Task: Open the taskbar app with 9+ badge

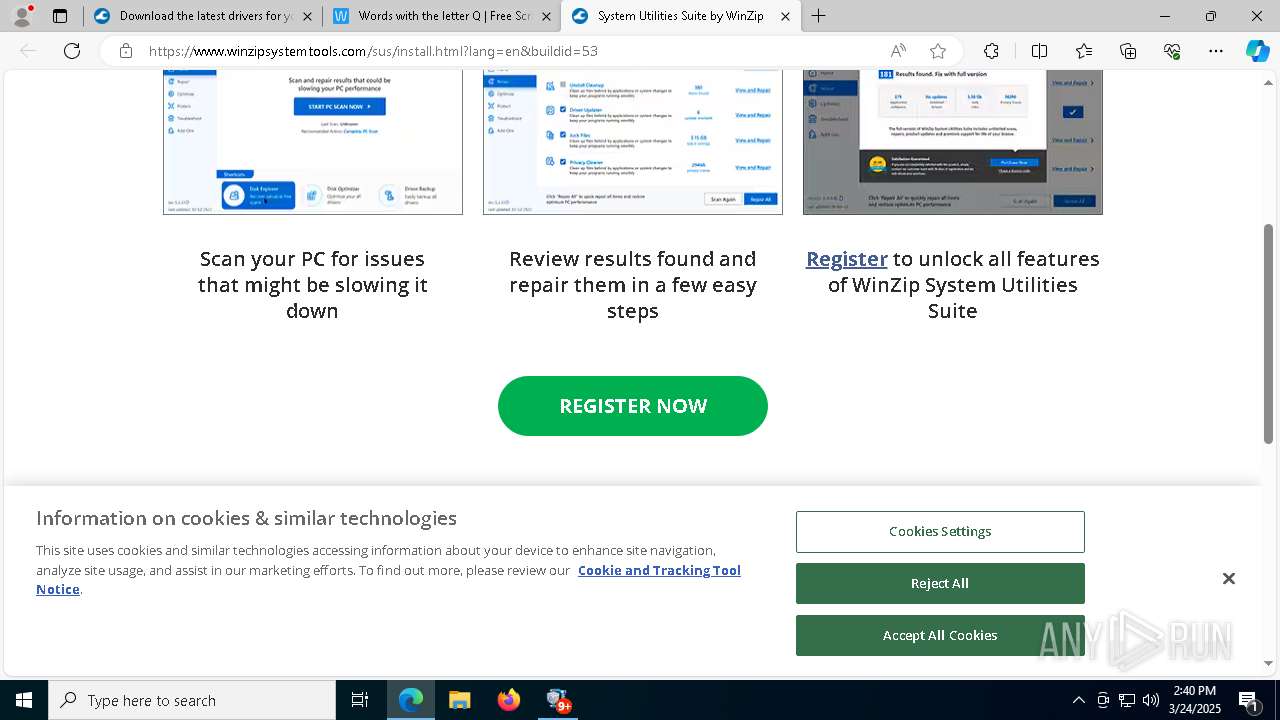Action: pos(558,700)
